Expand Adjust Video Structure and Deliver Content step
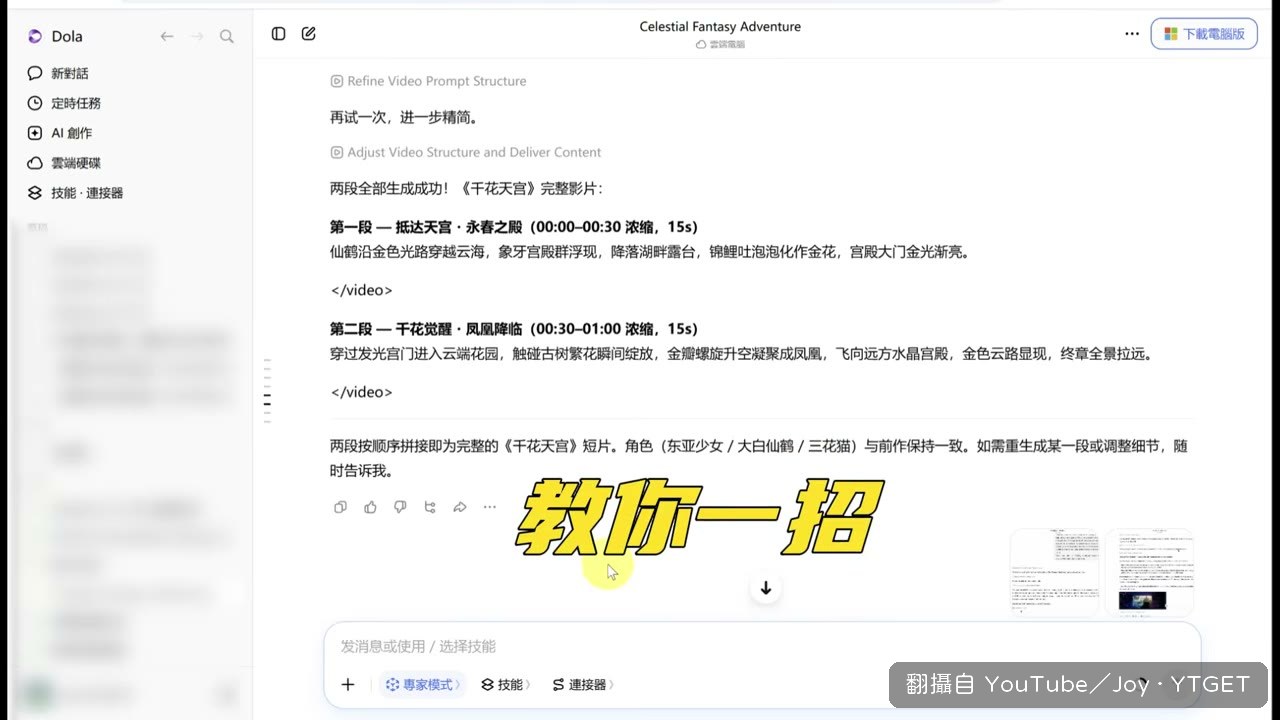 pos(466,152)
